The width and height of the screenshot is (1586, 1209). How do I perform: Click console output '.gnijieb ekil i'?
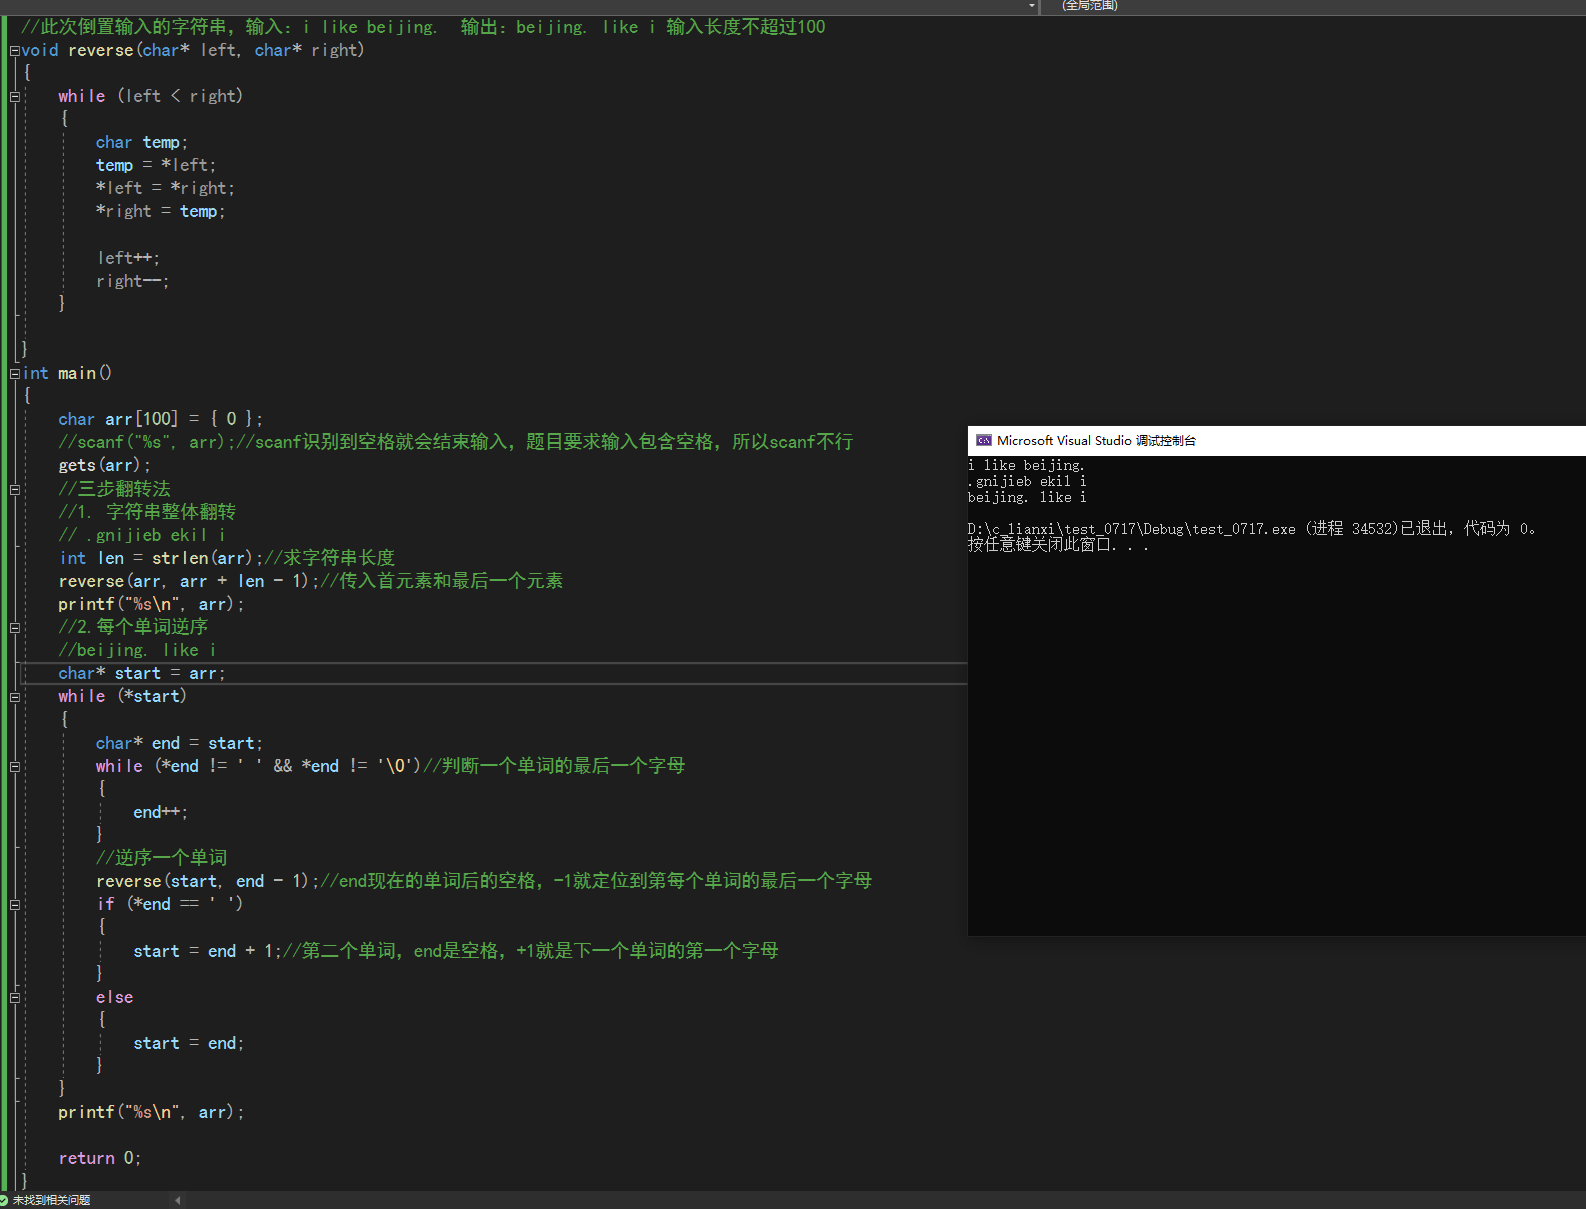1027,482
